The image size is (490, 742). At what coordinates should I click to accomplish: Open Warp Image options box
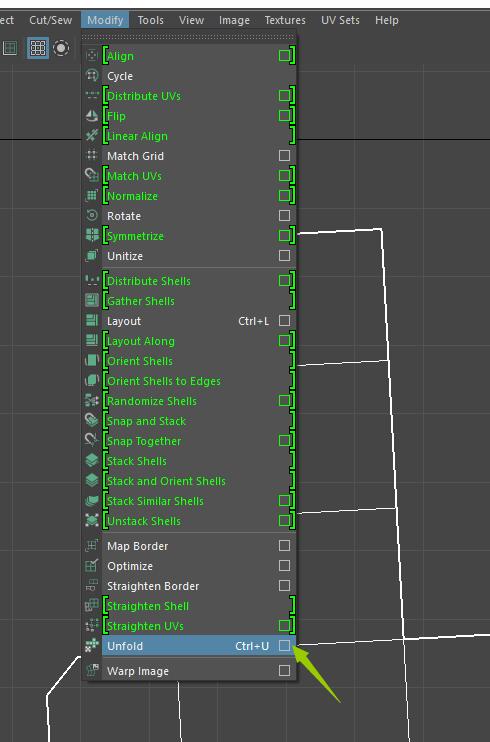(284, 671)
